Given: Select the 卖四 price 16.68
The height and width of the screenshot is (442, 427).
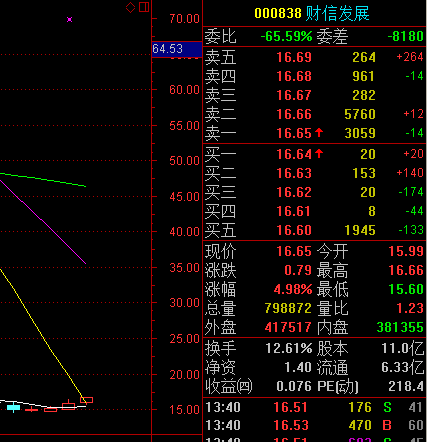Looking at the screenshot, I should (x=294, y=76).
